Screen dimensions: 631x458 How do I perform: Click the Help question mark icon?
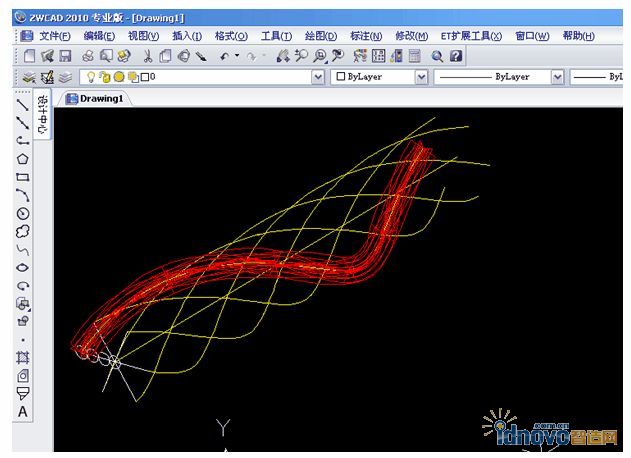[456, 56]
